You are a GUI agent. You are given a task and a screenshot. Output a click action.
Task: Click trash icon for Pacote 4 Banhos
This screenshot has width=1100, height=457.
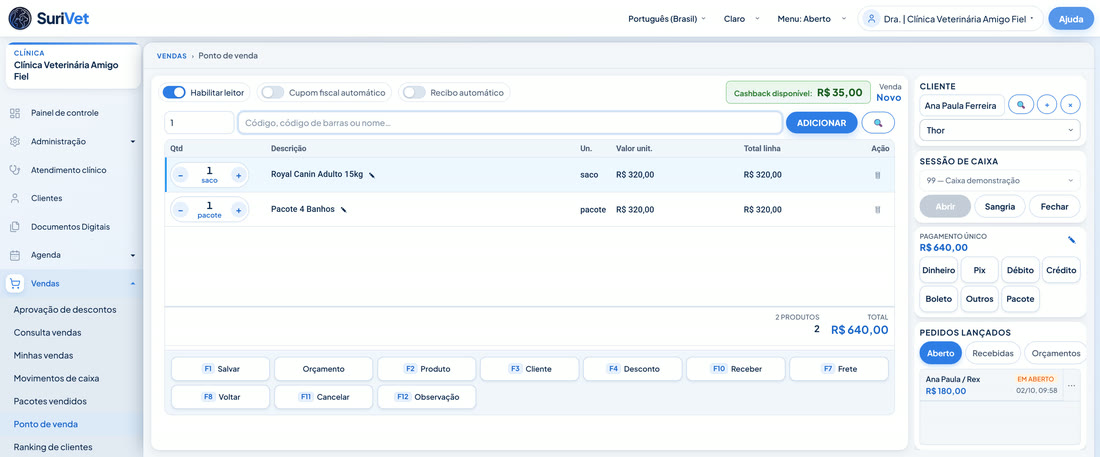(x=878, y=209)
